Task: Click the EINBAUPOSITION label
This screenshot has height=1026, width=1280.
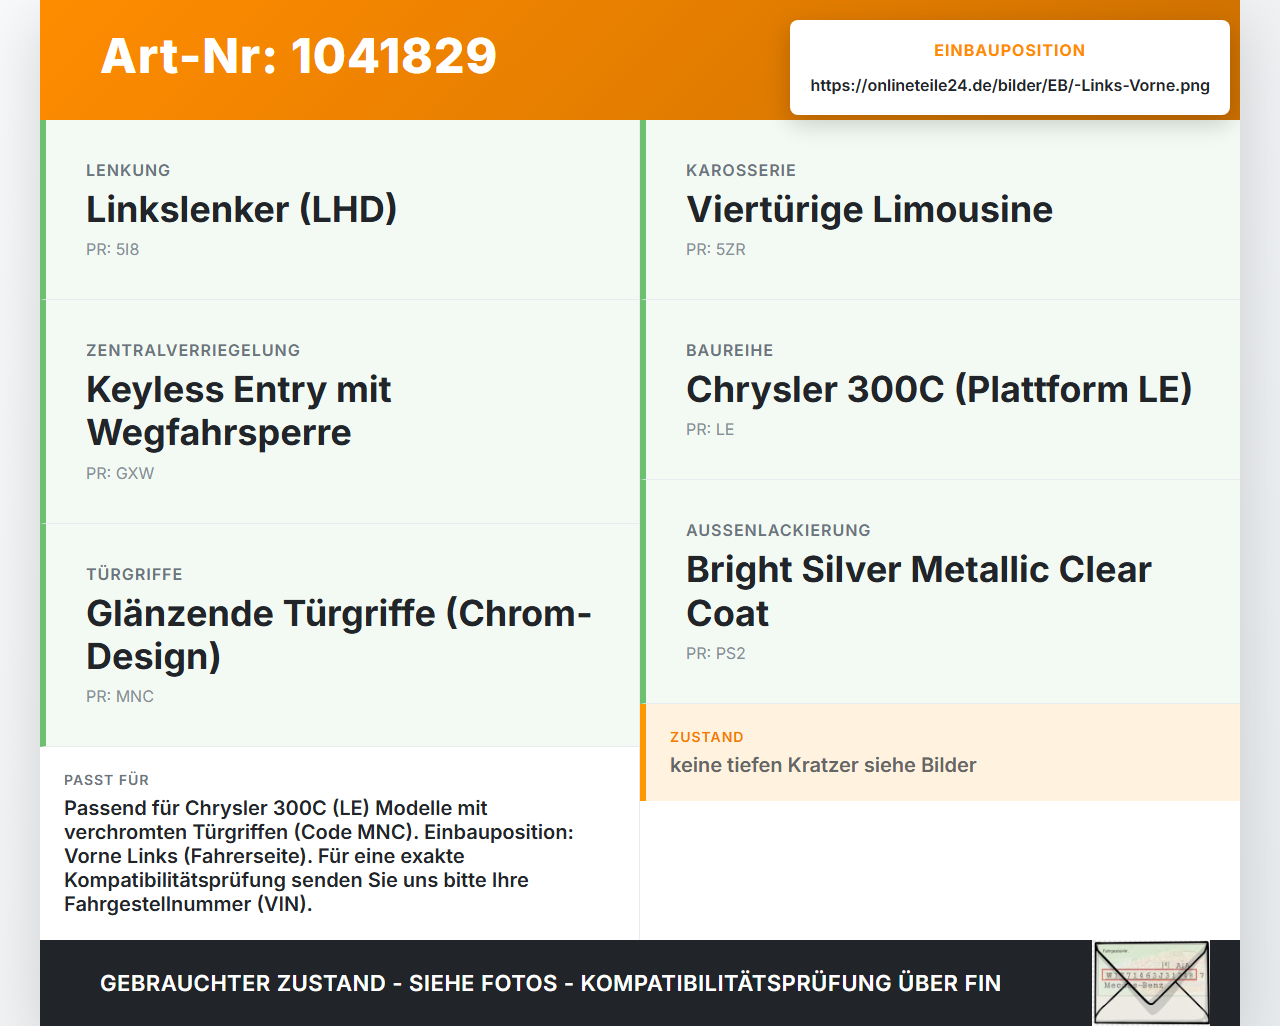Action: click(1010, 50)
